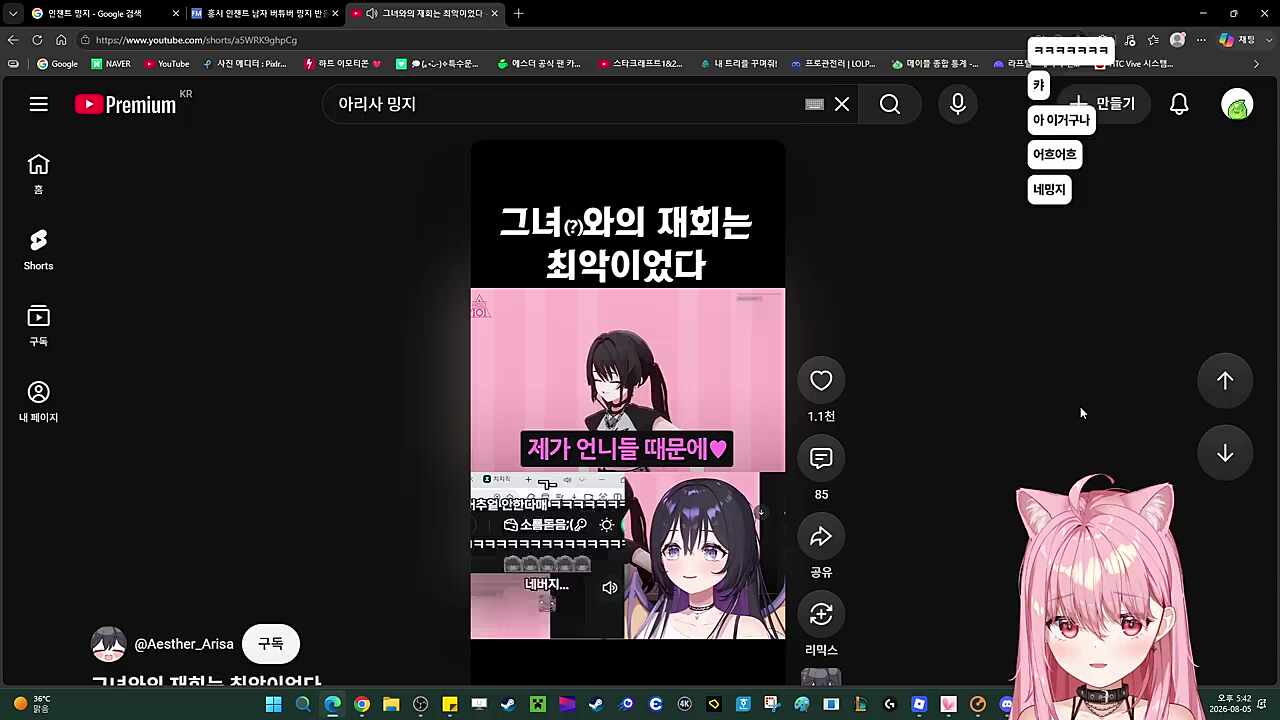
Task: Go to the previous Short with up arrow
Action: (1225, 380)
